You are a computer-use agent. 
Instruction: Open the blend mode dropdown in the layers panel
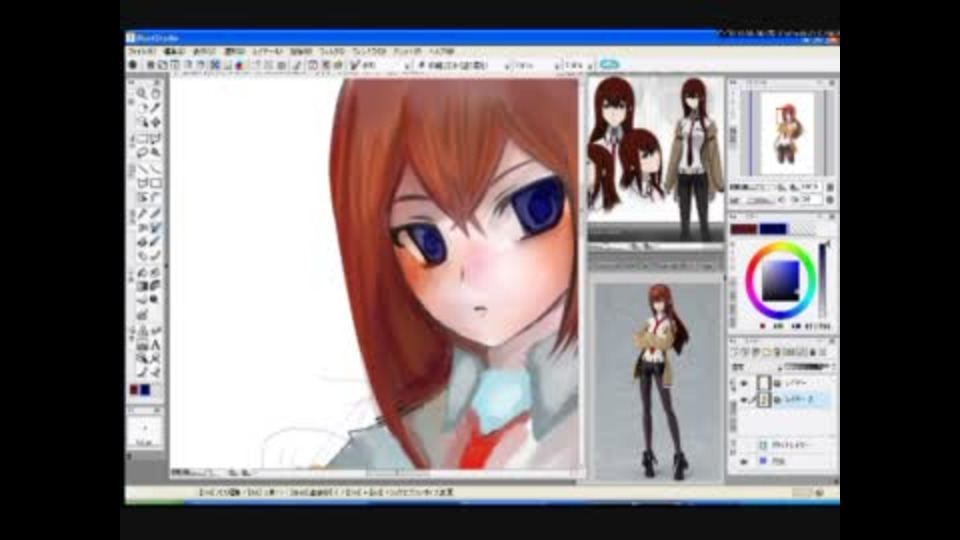pyautogui.click(x=757, y=367)
